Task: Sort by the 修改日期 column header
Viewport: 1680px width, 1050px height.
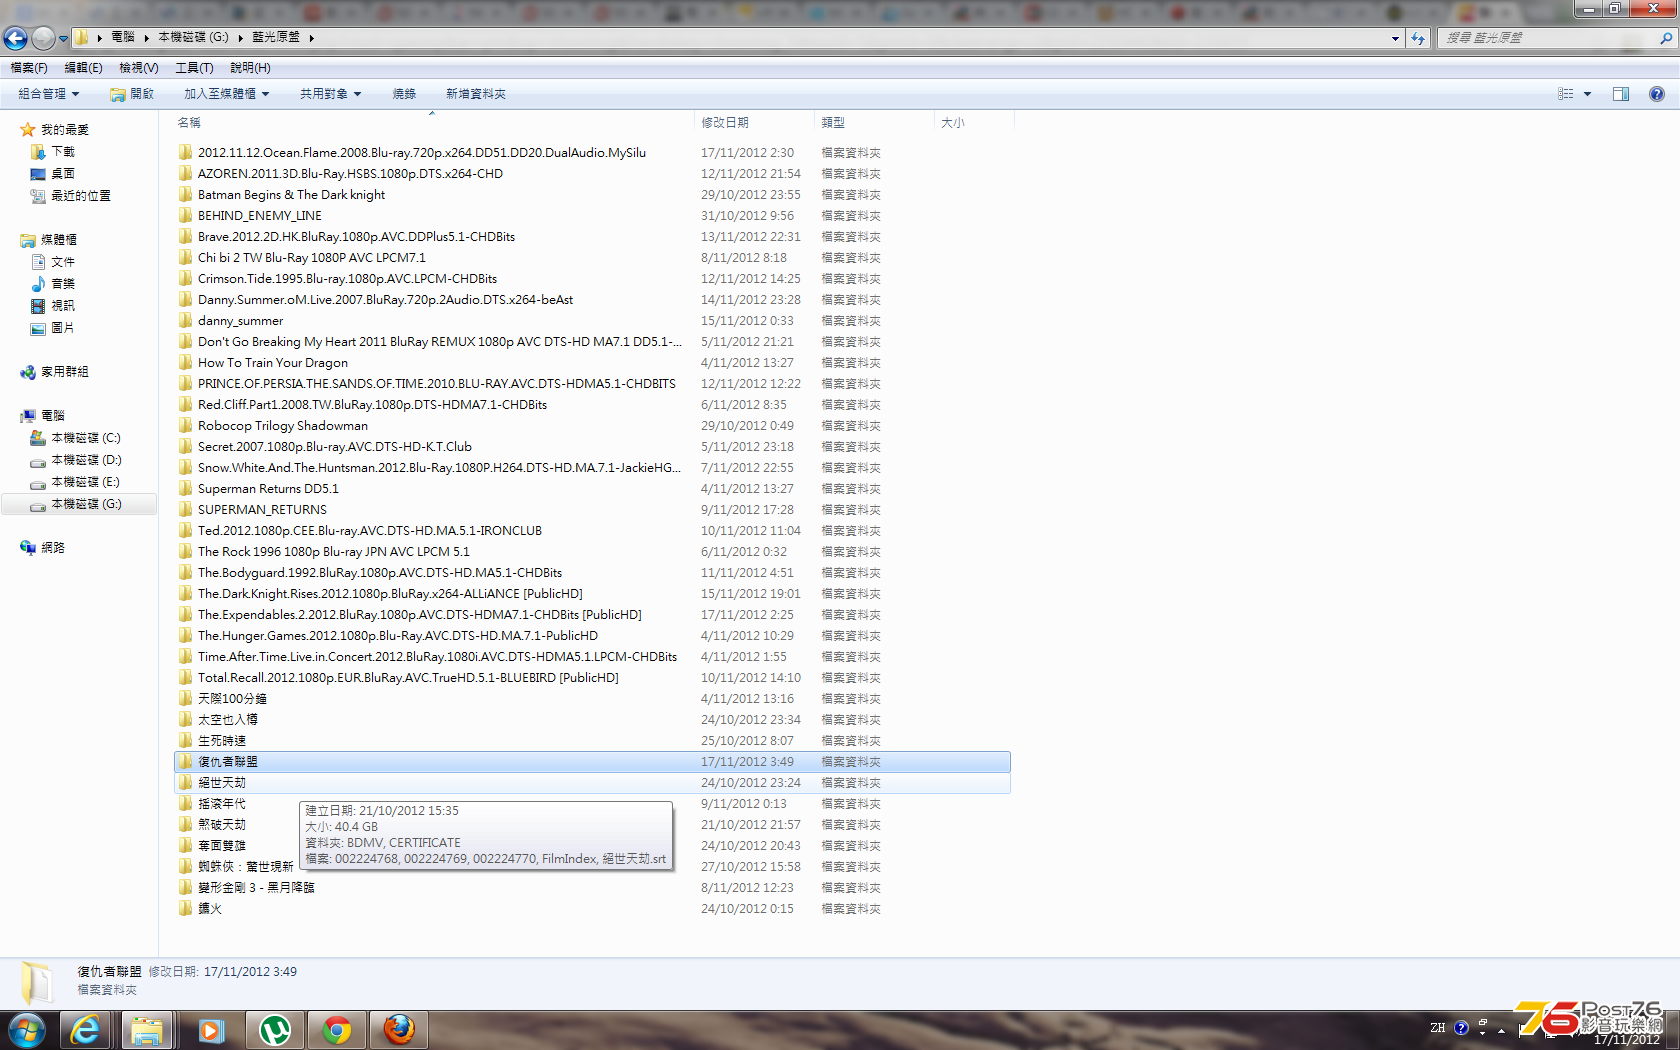Action: (754, 122)
